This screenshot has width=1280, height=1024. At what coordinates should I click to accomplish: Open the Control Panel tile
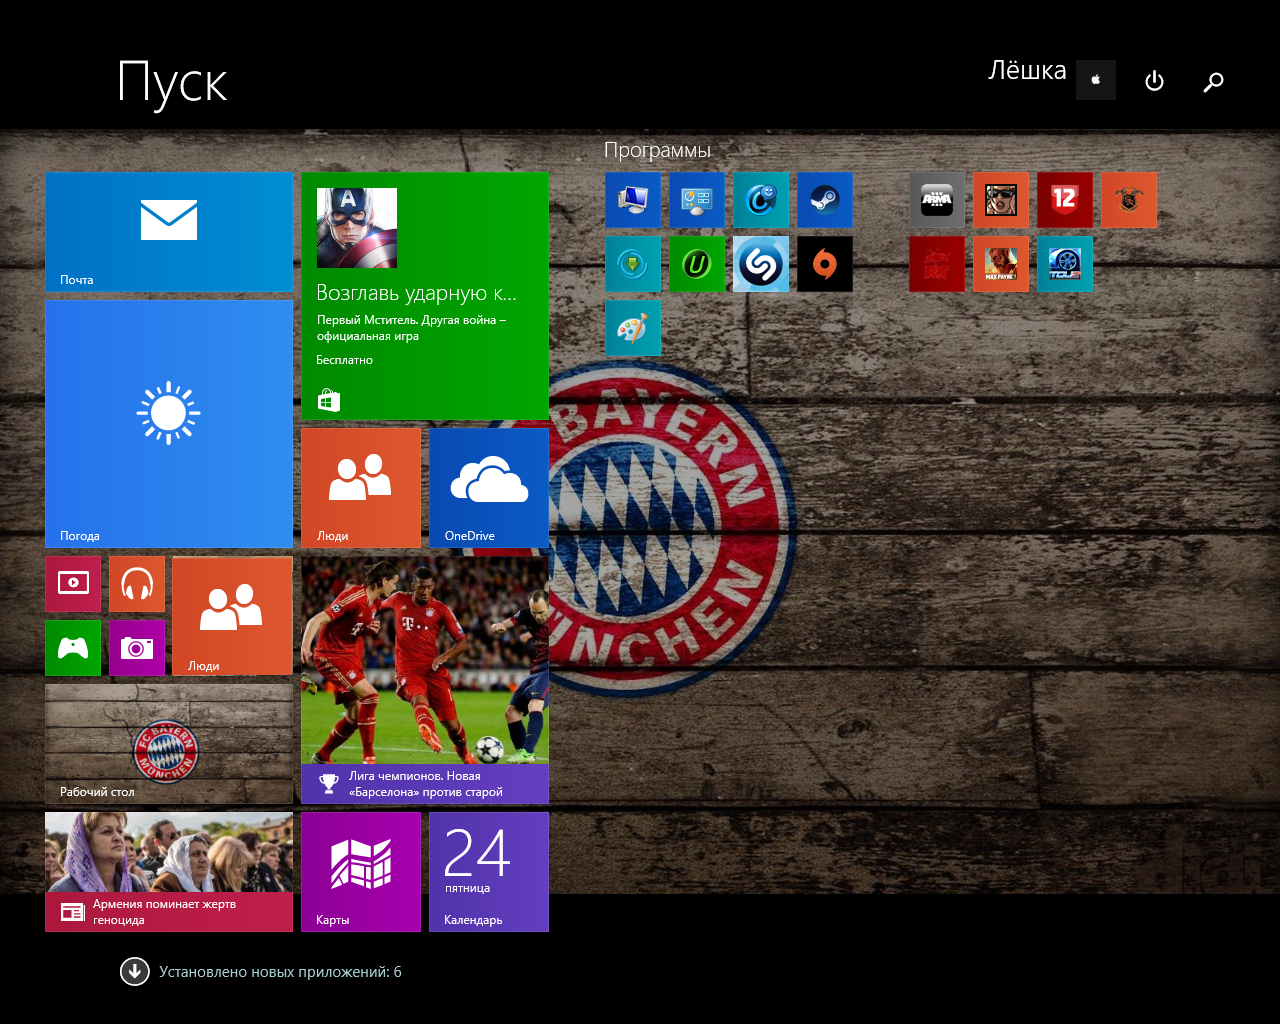tap(697, 200)
